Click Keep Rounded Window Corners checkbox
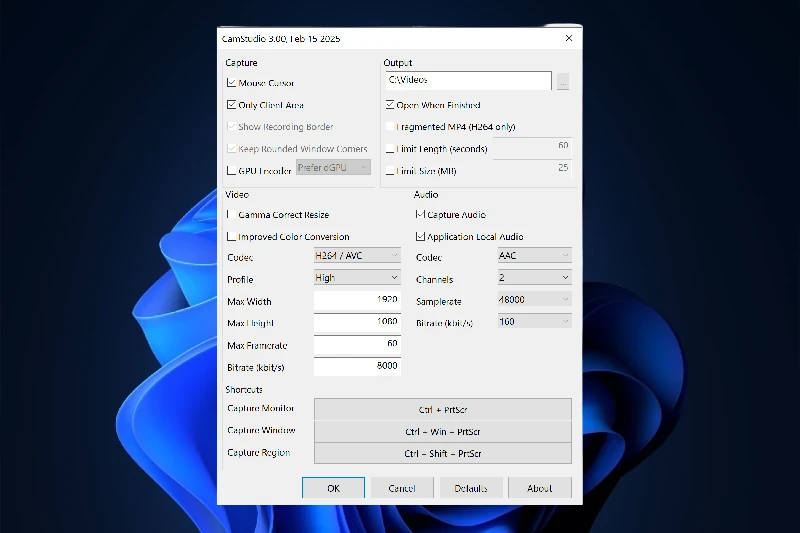This screenshot has width=800, height=533. pyautogui.click(x=231, y=148)
